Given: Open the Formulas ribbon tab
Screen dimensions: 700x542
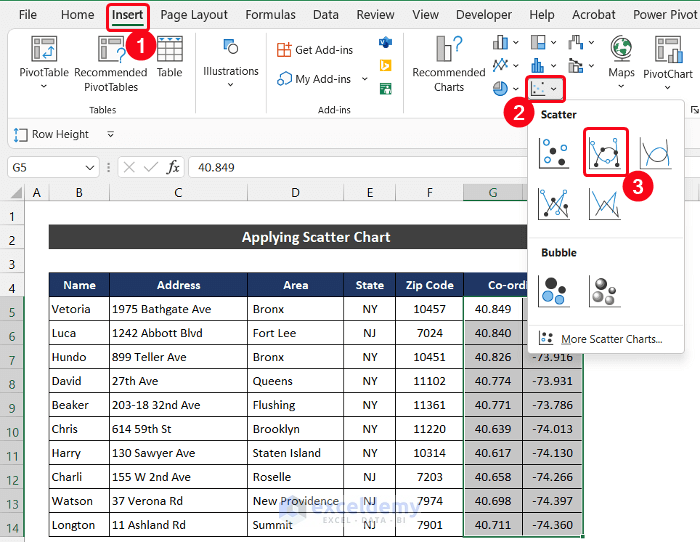Looking at the screenshot, I should [270, 15].
